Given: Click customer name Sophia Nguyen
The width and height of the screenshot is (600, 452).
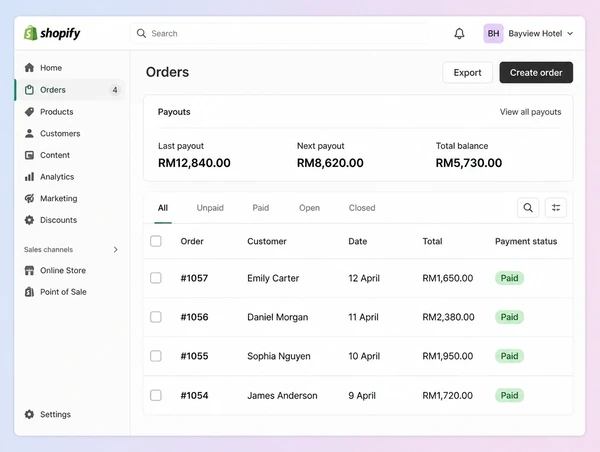Looking at the screenshot, I should coord(279,356).
